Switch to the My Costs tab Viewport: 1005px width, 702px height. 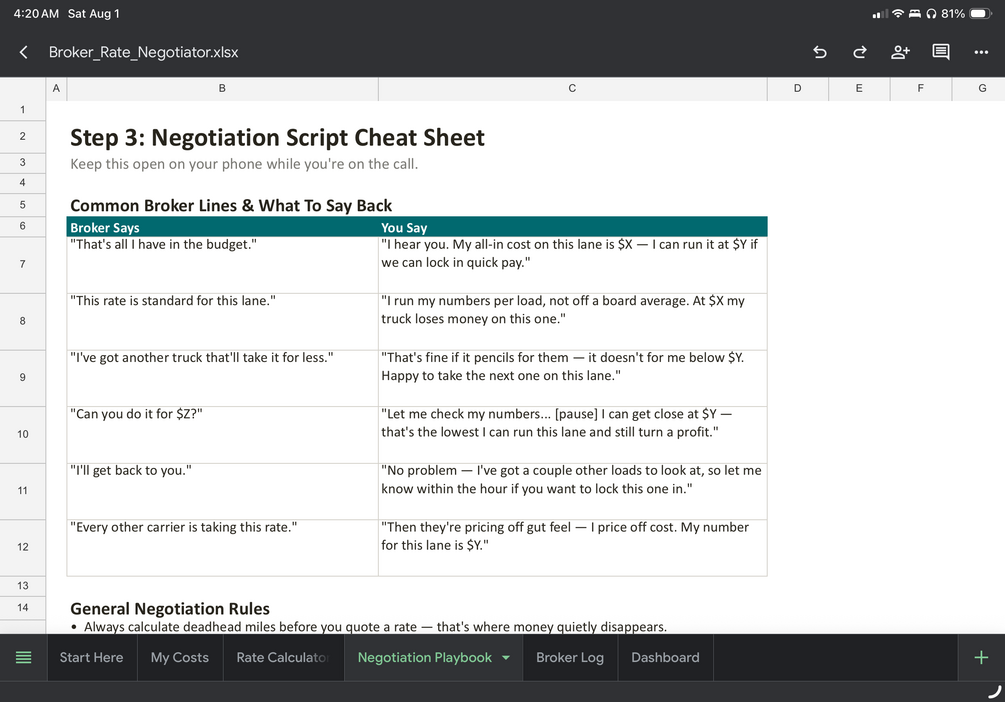point(179,657)
